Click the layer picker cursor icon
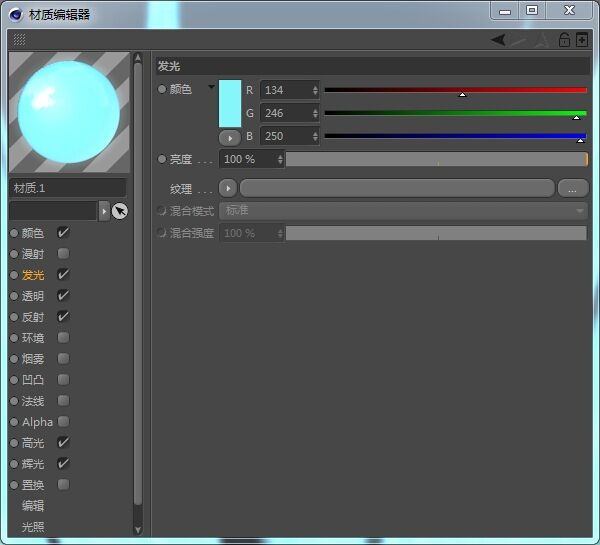The width and height of the screenshot is (600, 545). [120, 211]
